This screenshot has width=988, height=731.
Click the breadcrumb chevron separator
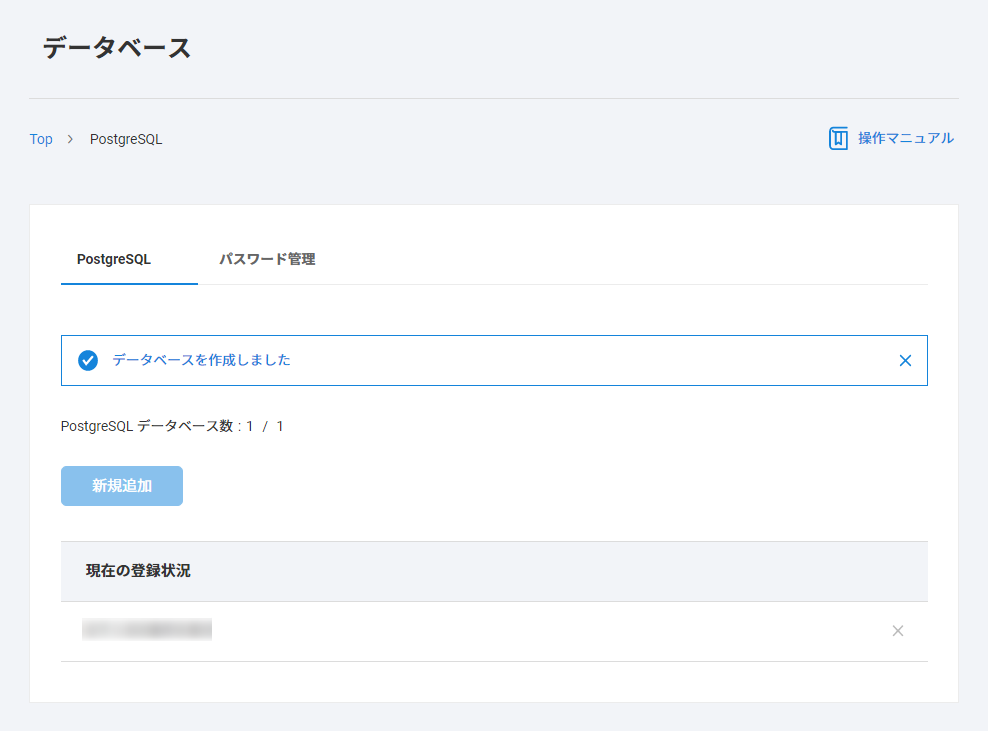70,139
